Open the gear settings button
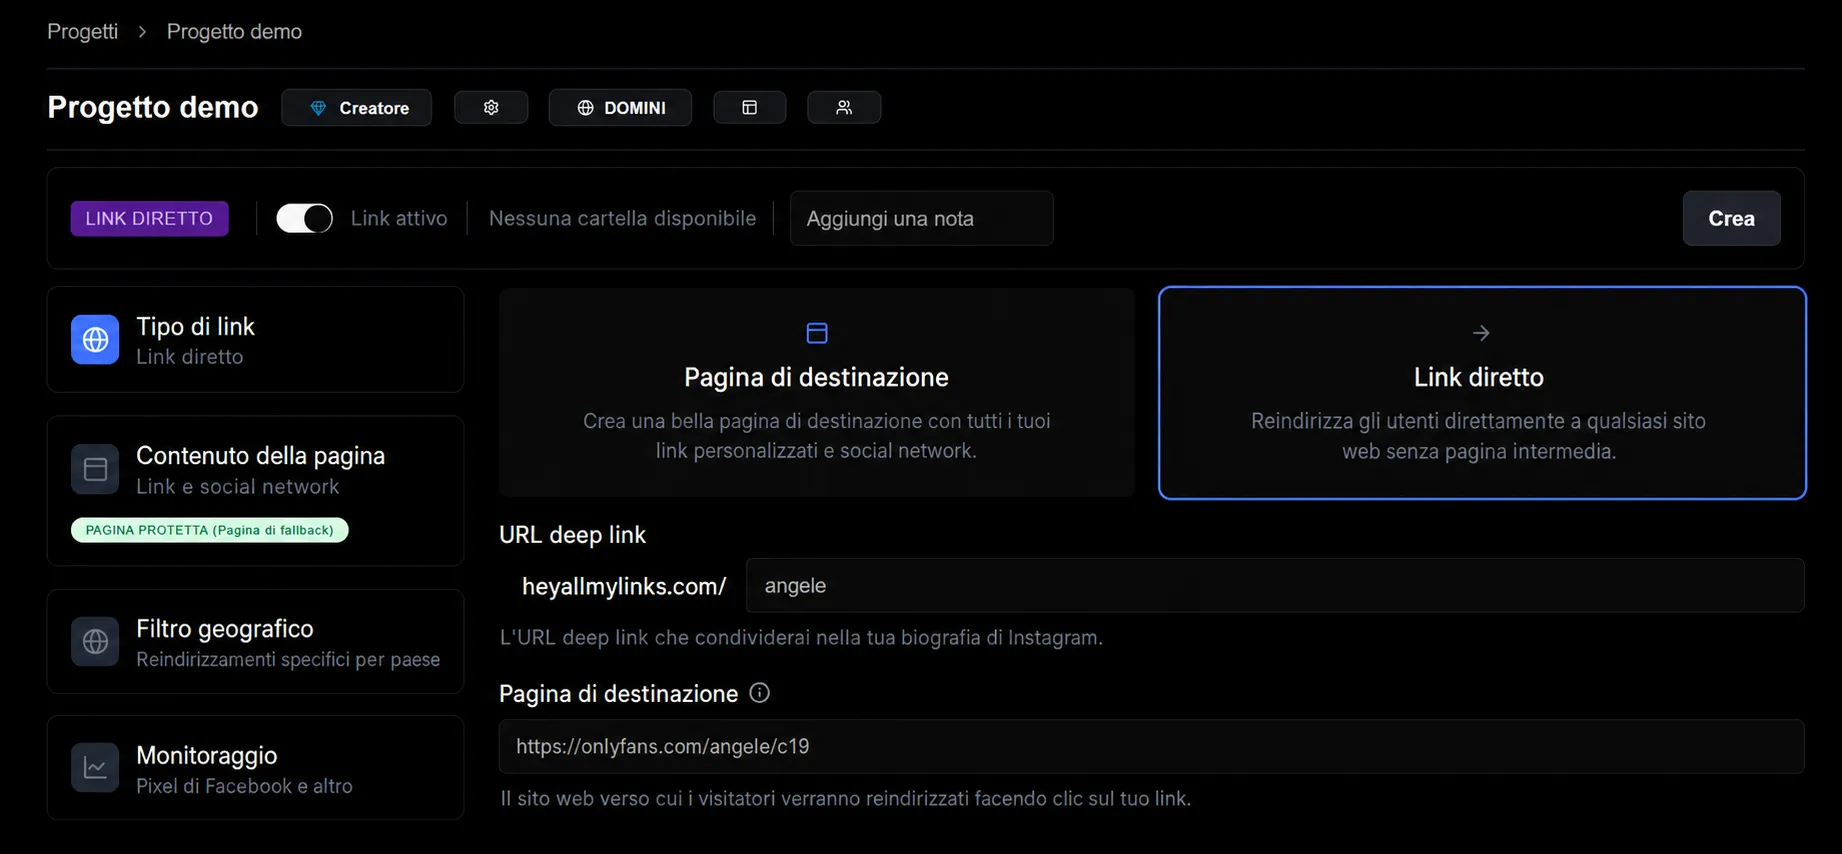The height and width of the screenshot is (854, 1842). coord(491,107)
